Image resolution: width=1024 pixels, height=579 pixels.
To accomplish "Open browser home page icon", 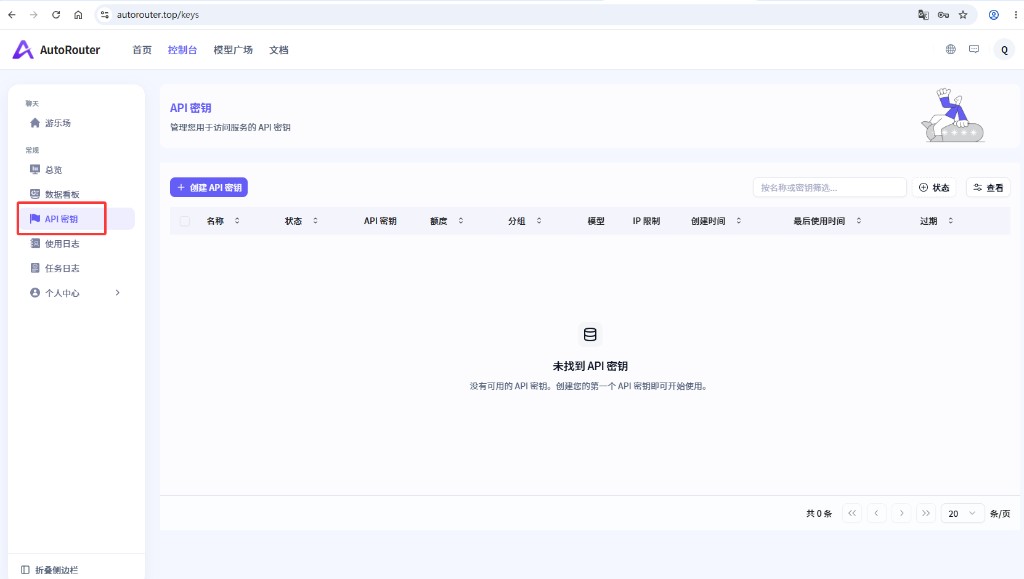I will [x=78, y=14].
